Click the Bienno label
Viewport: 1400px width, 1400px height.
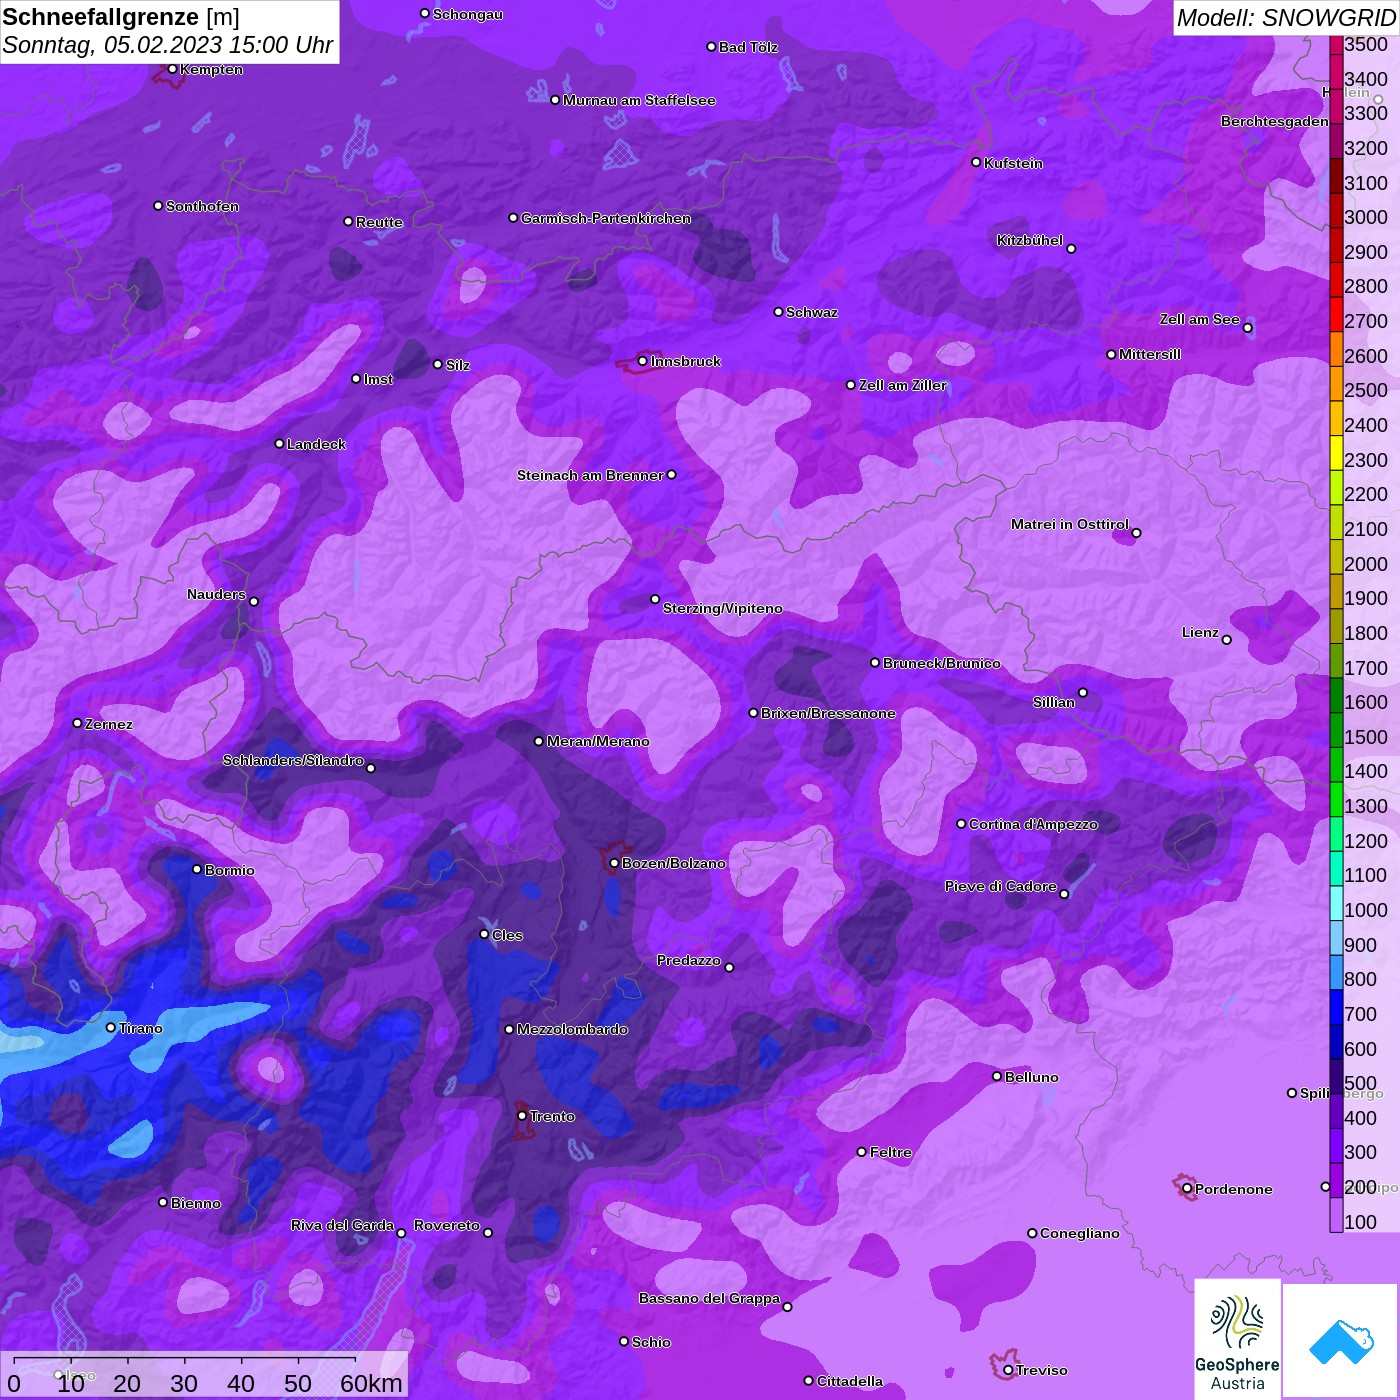tap(196, 1203)
